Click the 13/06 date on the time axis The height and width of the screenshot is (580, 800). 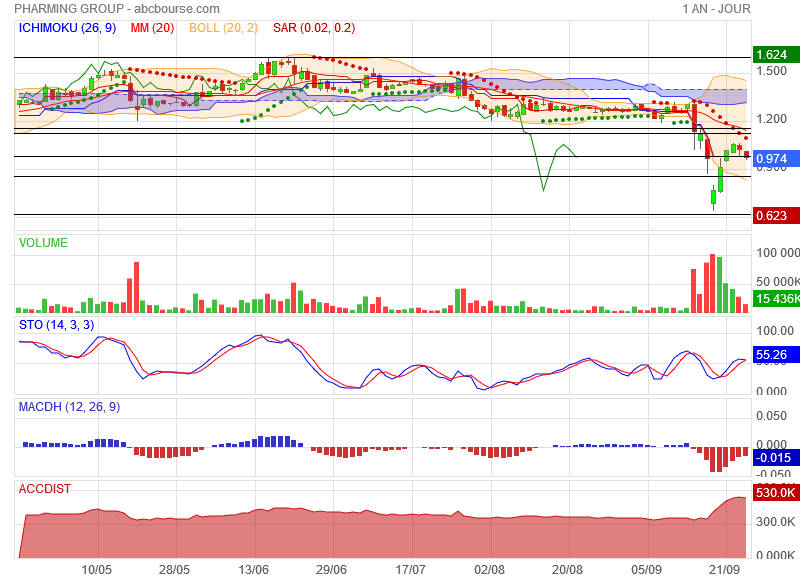253,569
